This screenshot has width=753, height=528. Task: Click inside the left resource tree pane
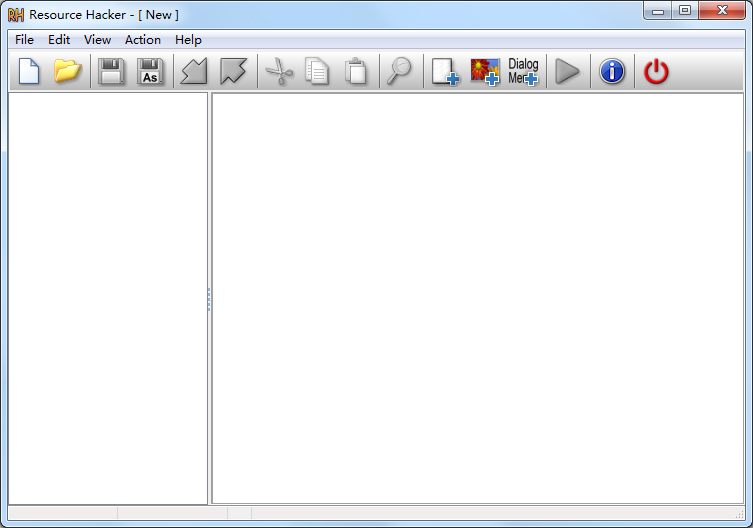(x=108, y=298)
